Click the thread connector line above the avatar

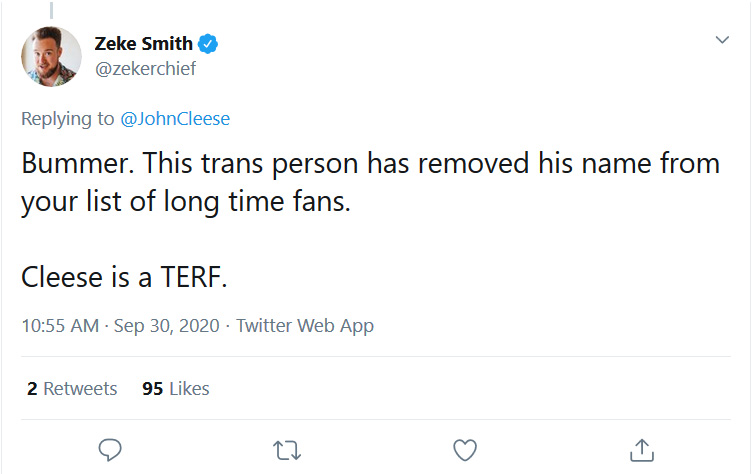(x=51, y=10)
